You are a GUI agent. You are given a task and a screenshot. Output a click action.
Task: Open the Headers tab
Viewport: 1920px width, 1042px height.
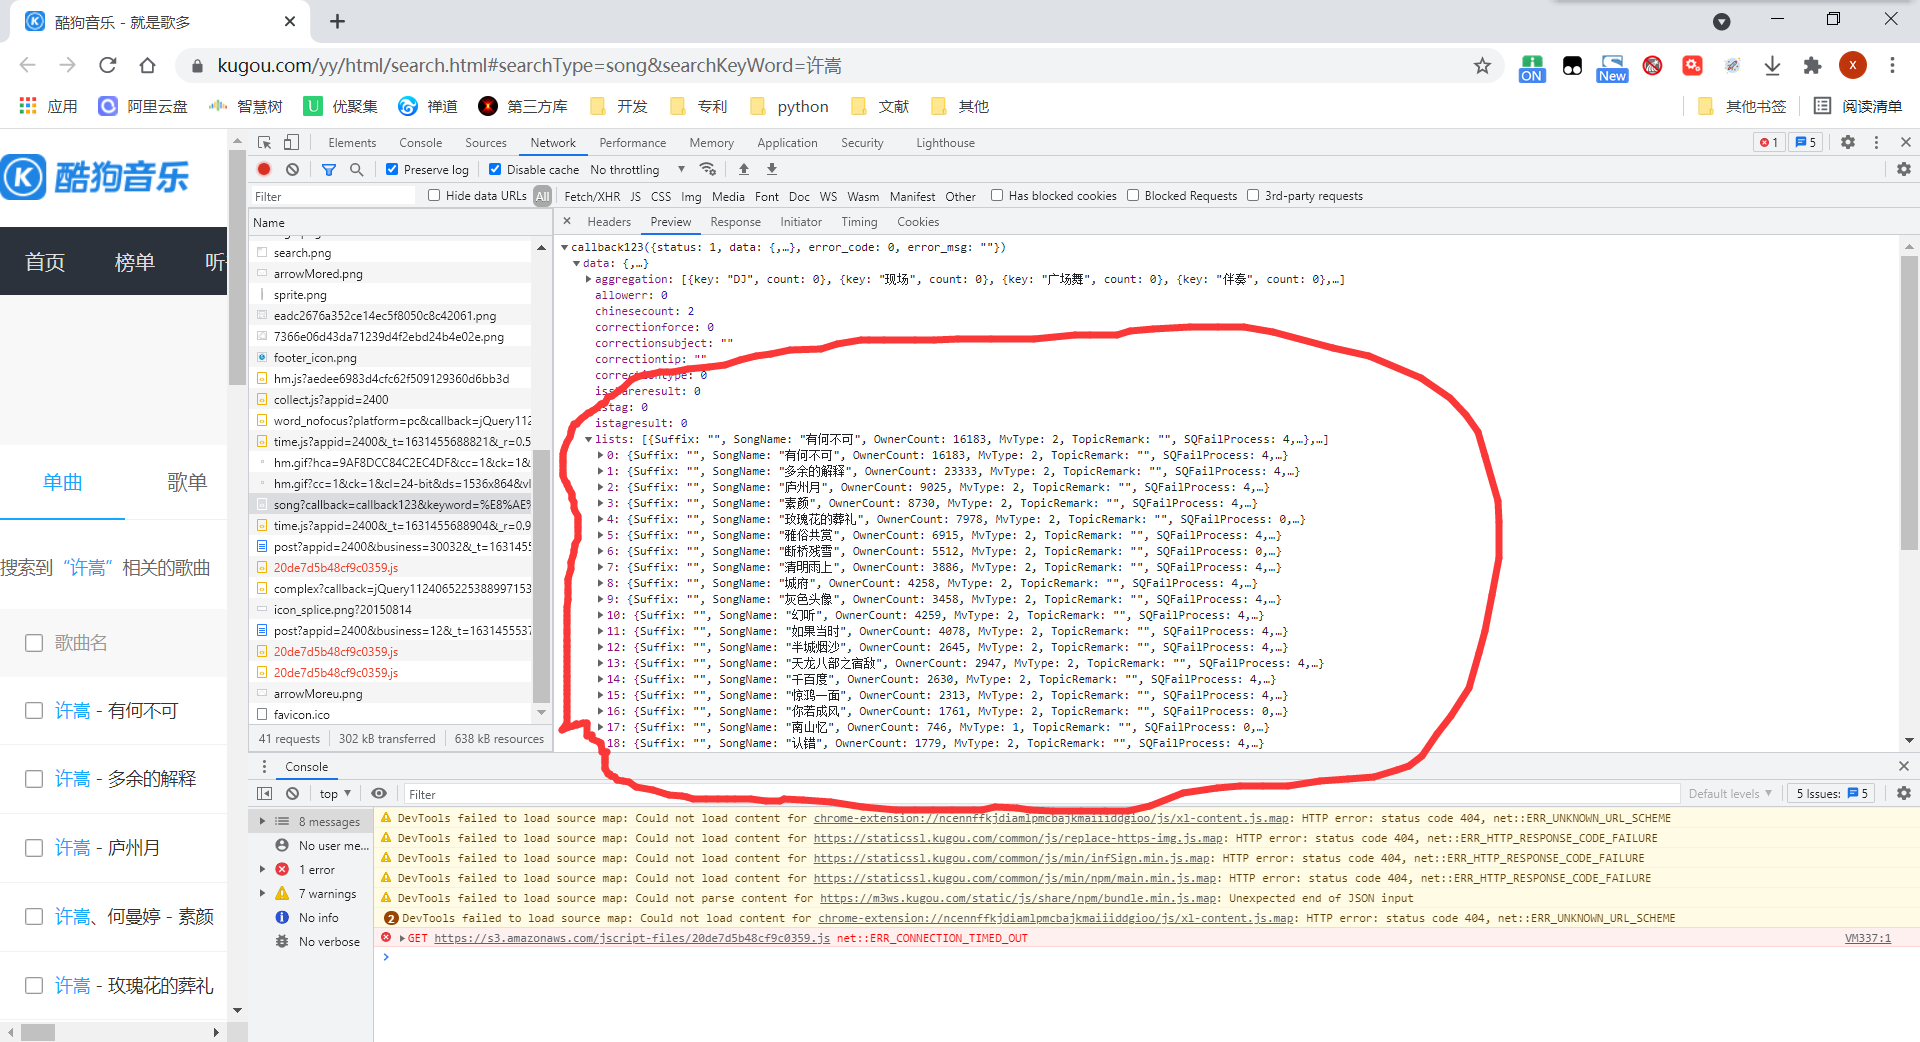(609, 221)
